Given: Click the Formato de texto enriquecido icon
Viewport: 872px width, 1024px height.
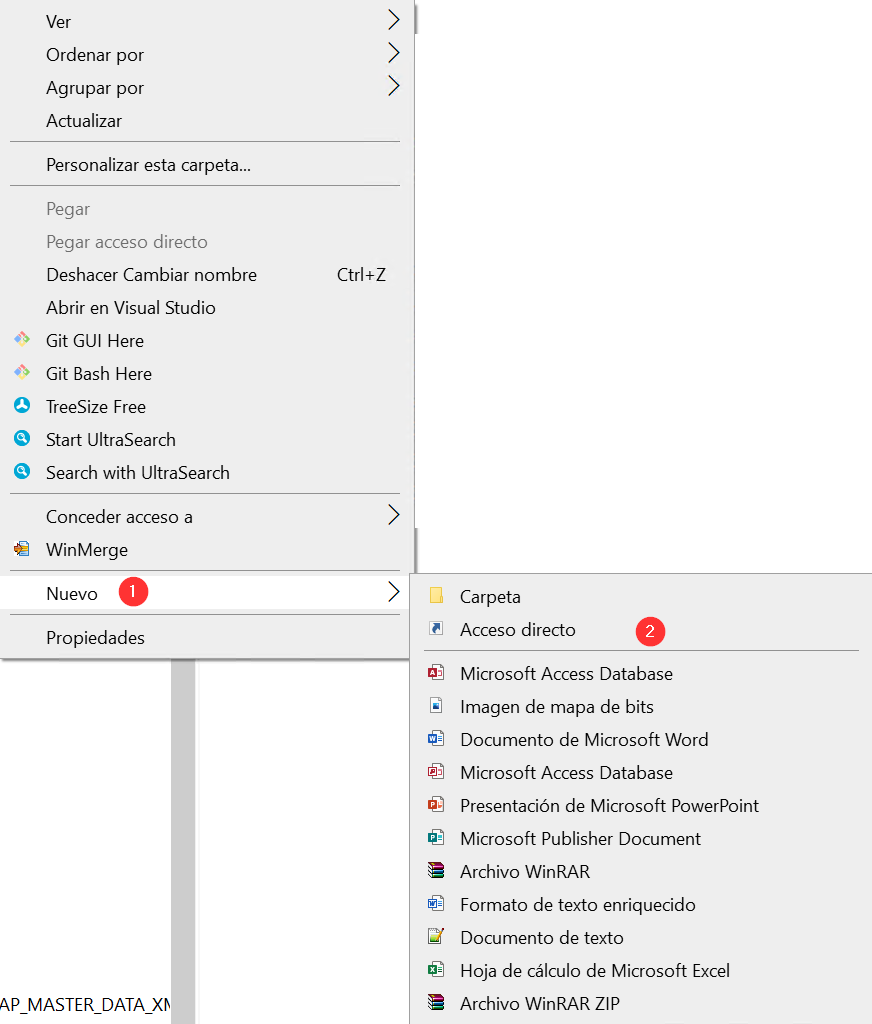Looking at the screenshot, I should (x=436, y=903).
